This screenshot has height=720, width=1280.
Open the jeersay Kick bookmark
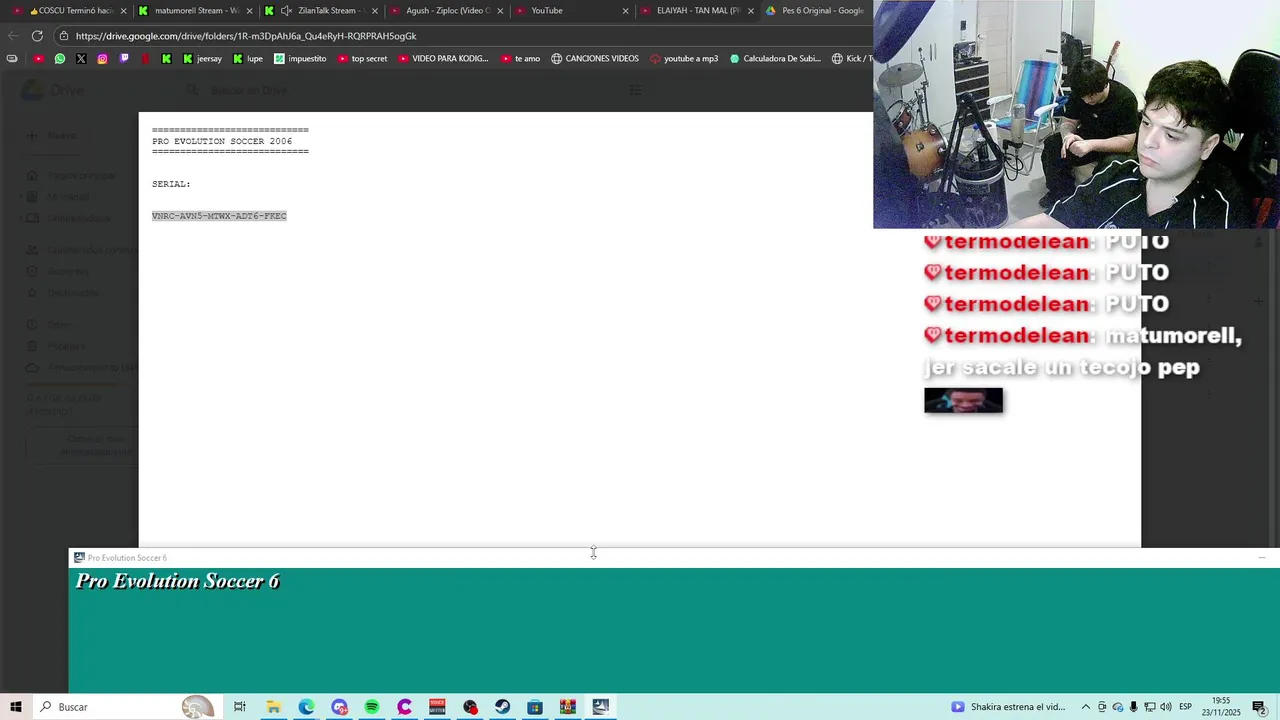pos(202,59)
